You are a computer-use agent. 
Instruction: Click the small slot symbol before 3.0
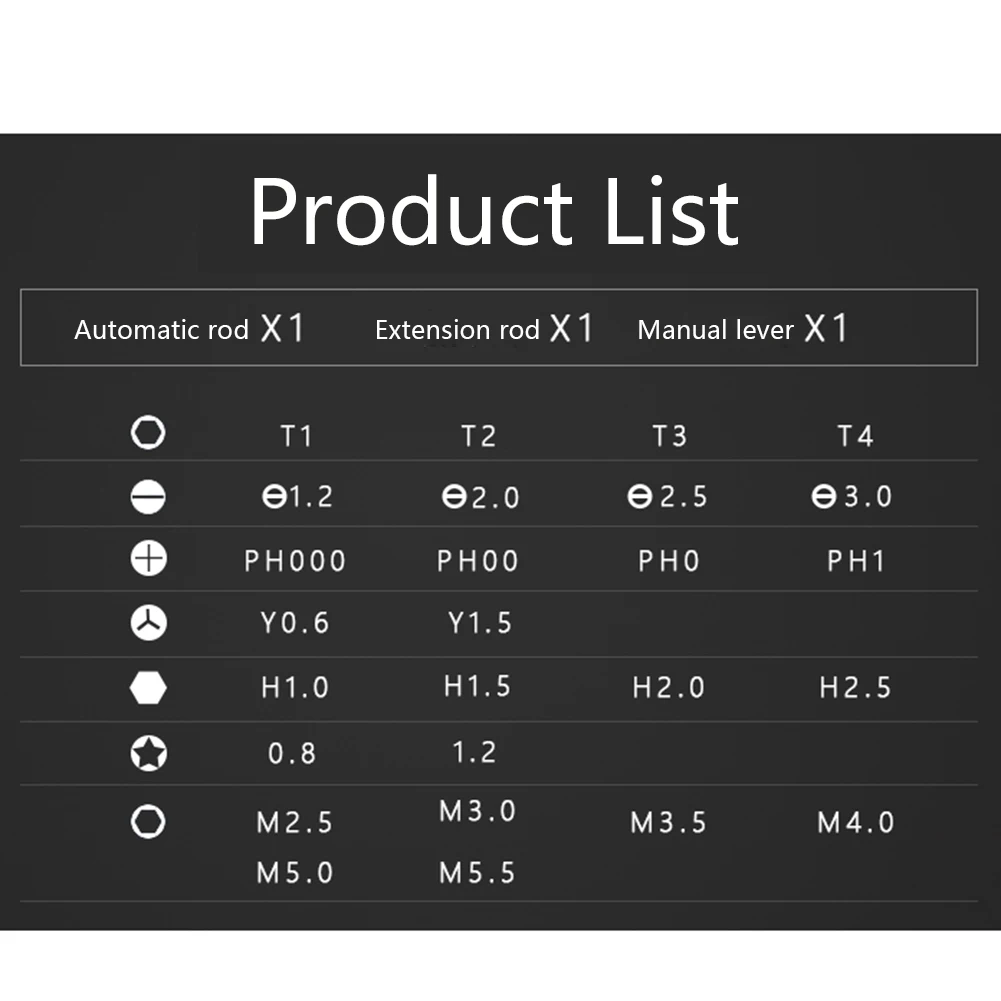pyautogui.click(x=824, y=497)
